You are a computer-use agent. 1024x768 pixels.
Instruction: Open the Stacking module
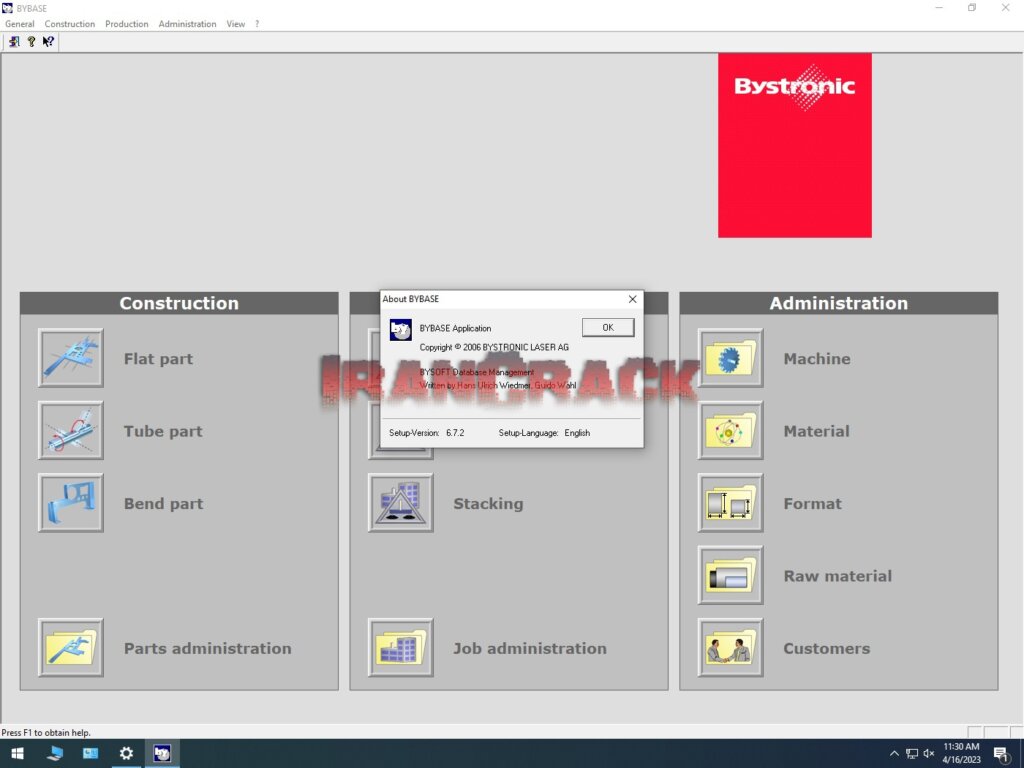400,503
